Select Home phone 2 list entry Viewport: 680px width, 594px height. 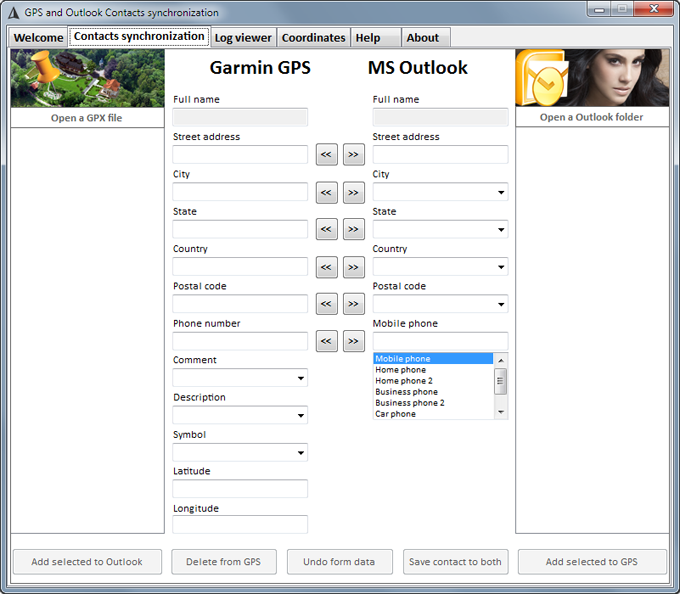coord(433,381)
